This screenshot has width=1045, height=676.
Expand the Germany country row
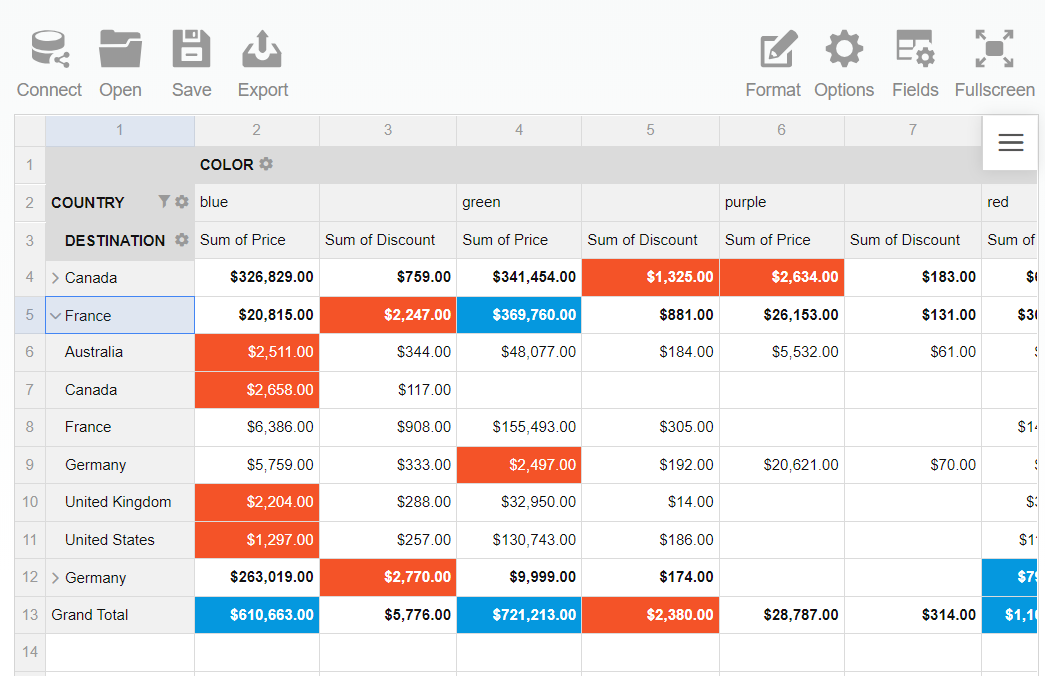click(x=56, y=578)
